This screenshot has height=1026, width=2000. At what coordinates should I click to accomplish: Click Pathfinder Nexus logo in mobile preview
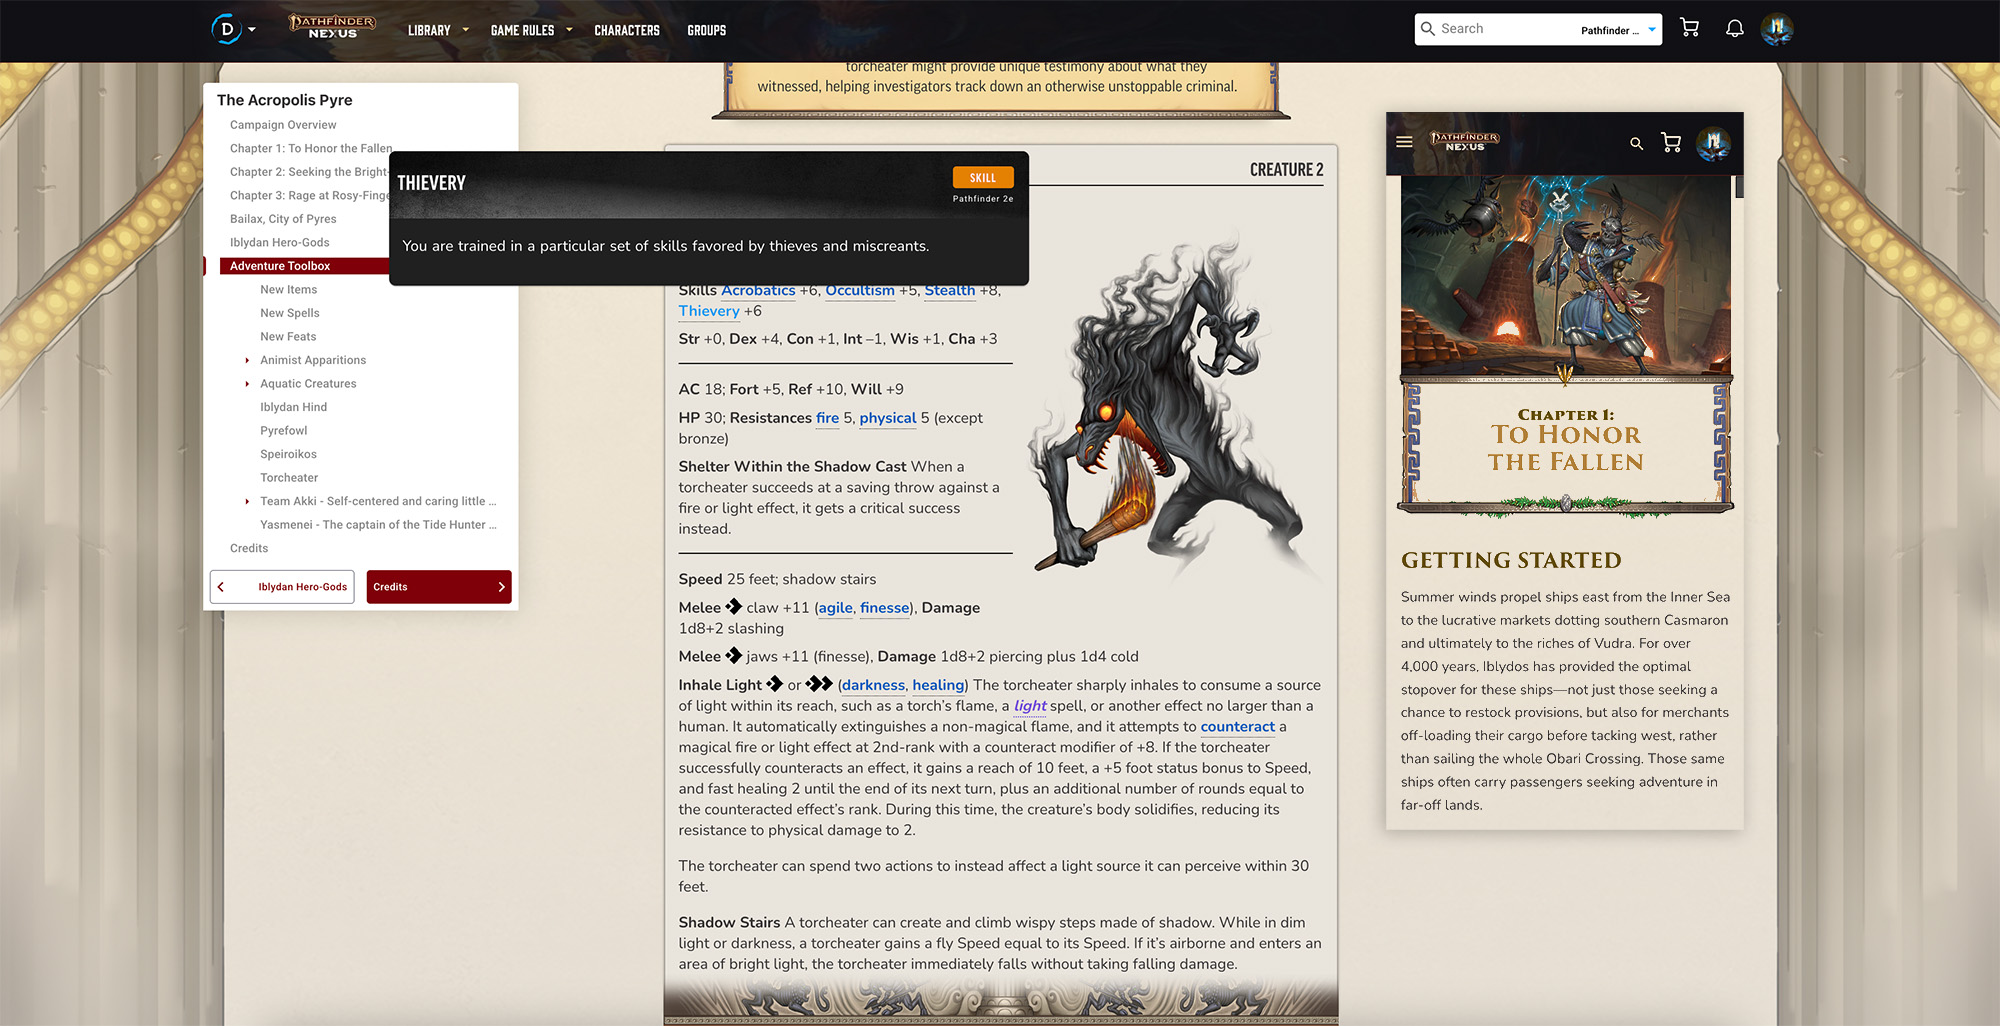tap(1465, 141)
